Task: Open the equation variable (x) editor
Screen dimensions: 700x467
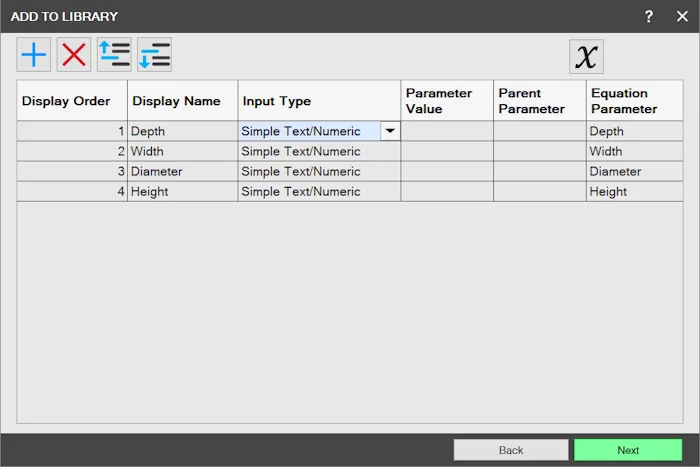Action: (x=586, y=57)
